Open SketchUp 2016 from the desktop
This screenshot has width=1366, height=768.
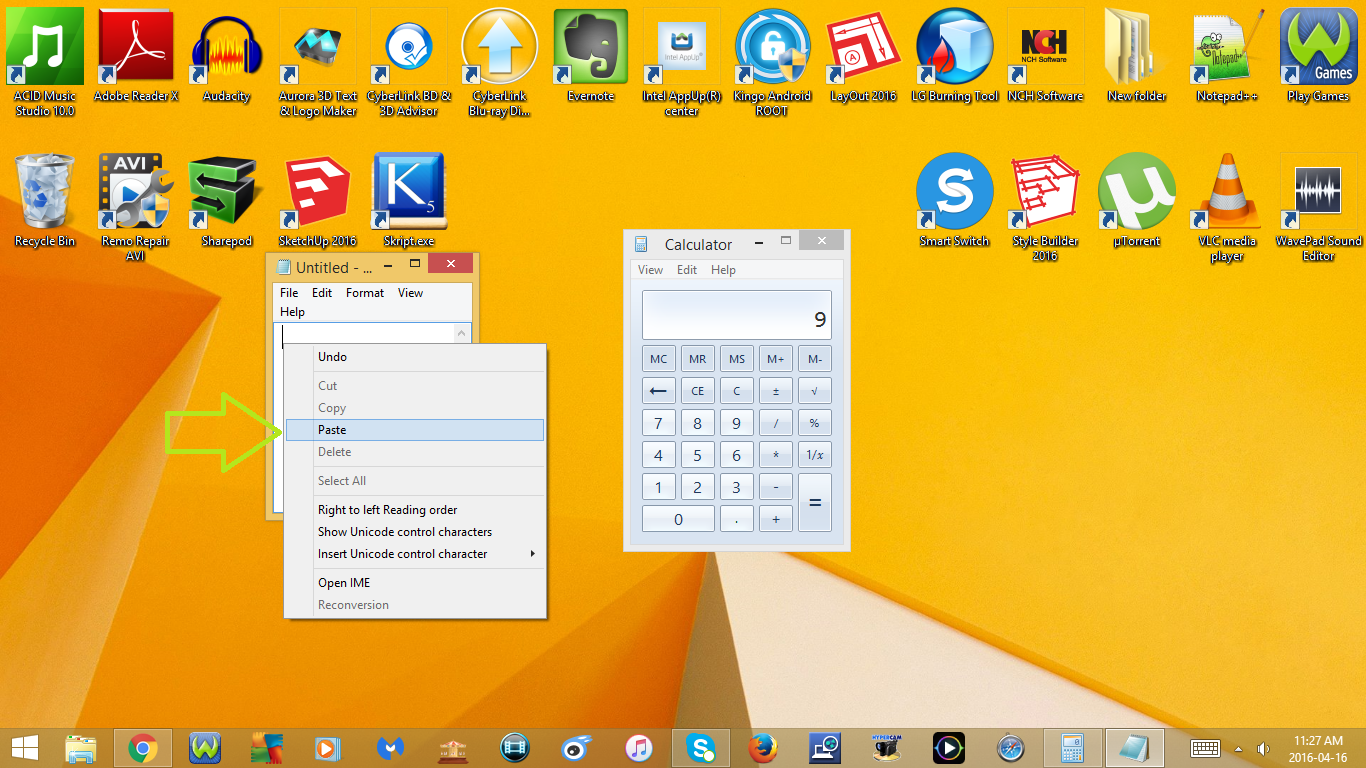pyautogui.click(x=317, y=190)
